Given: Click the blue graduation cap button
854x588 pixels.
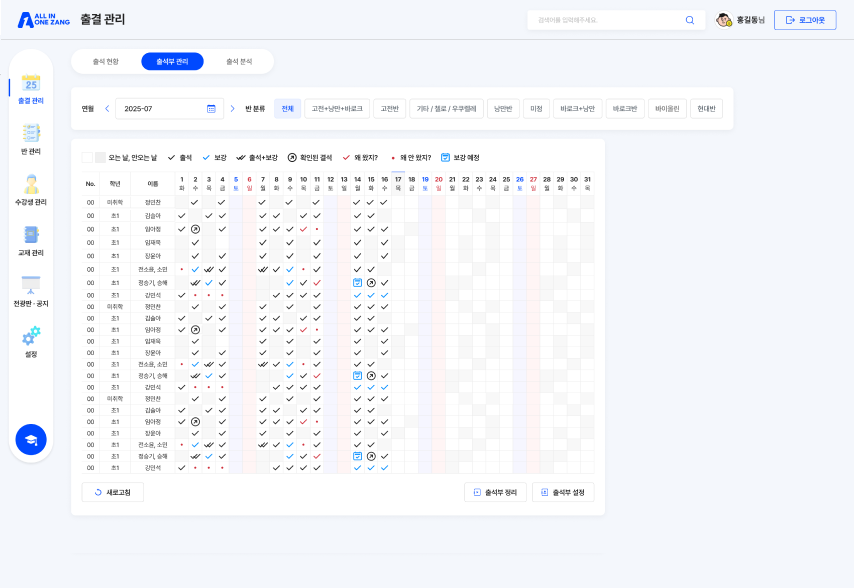Looking at the screenshot, I should pyautogui.click(x=31, y=439).
